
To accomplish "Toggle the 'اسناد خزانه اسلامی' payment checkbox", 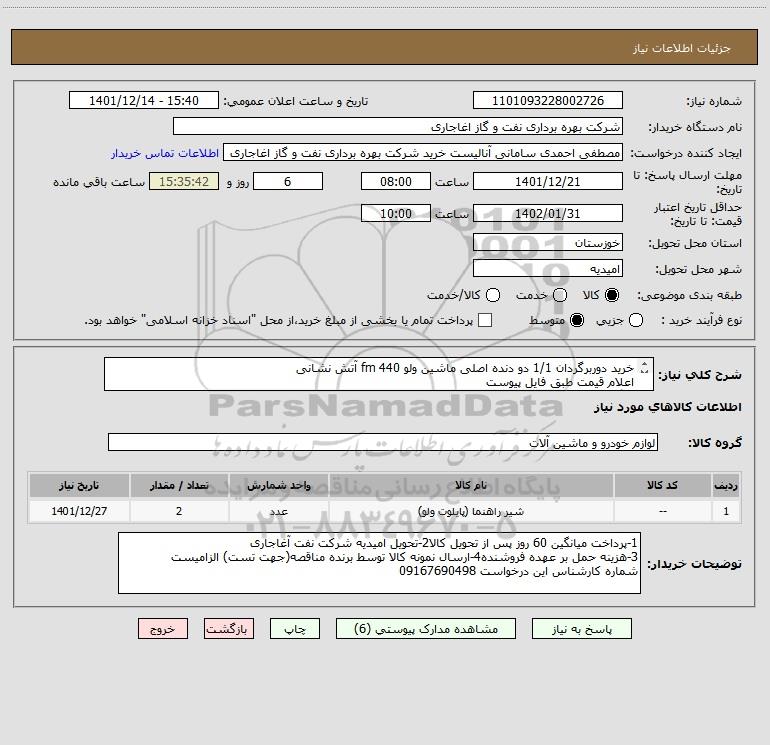I will [x=485, y=320].
